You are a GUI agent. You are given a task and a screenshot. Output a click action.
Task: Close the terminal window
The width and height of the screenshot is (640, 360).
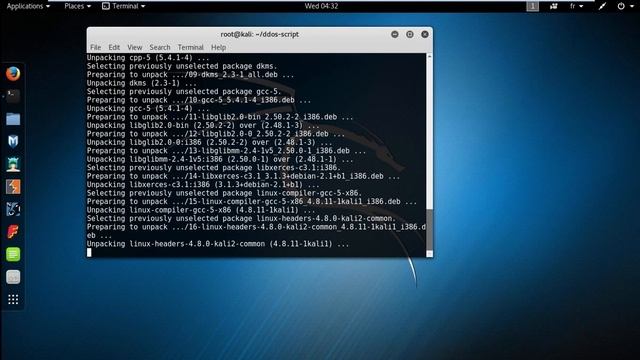pos(425,34)
